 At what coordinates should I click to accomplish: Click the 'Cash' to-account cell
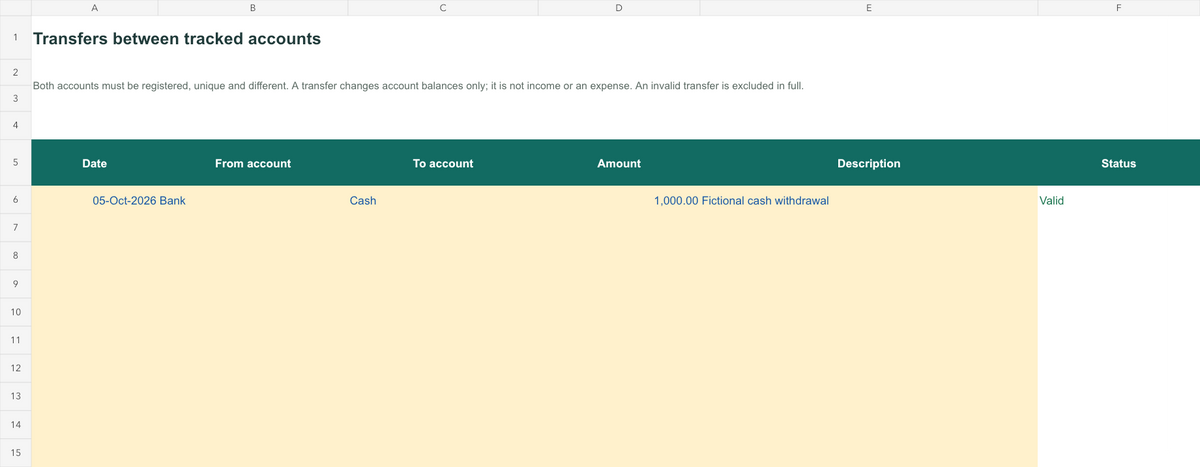(x=443, y=200)
